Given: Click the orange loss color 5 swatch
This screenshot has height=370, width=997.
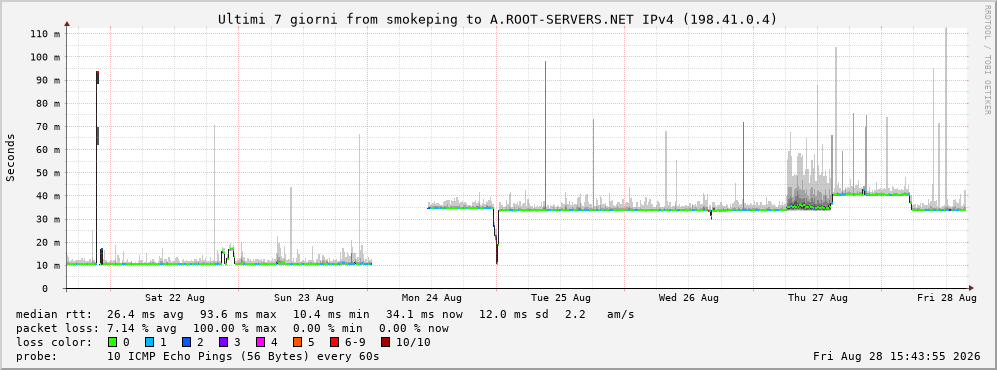Looking at the screenshot, I should 297,342.
